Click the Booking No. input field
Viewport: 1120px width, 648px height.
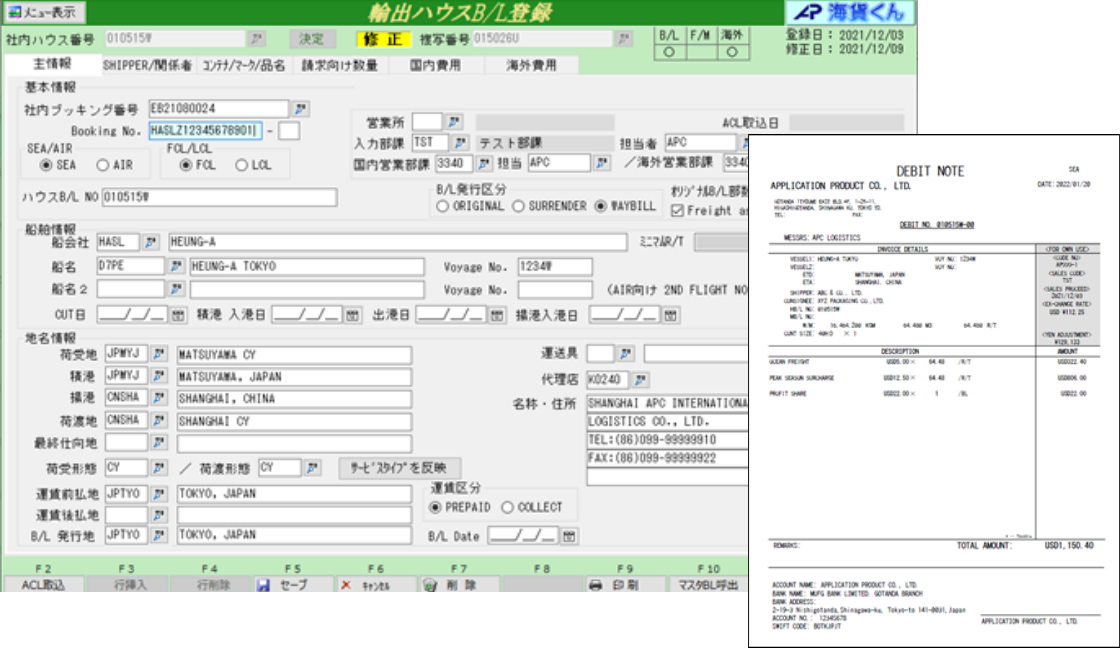click(x=205, y=131)
